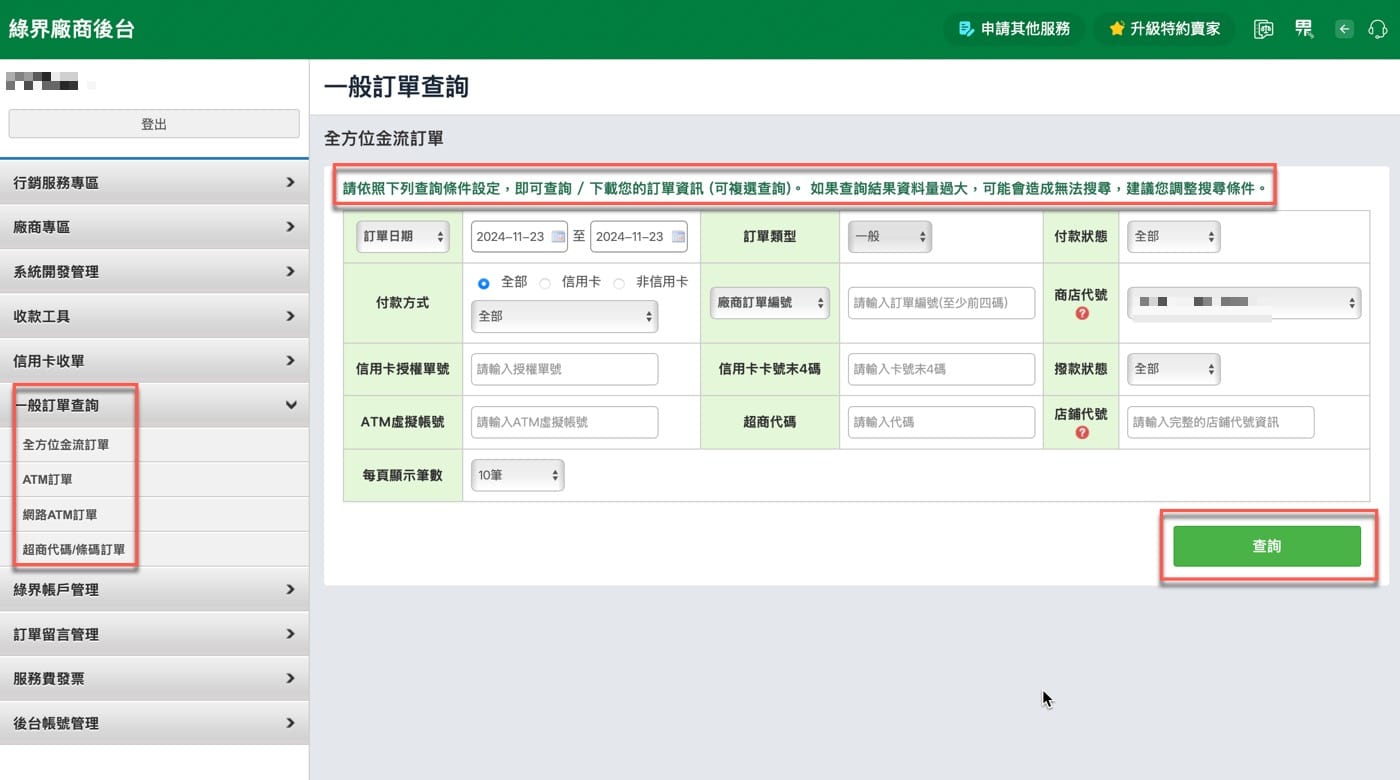Expand the 服務費發票 menu
The width and height of the screenshot is (1400, 780).
tap(154, 678)
